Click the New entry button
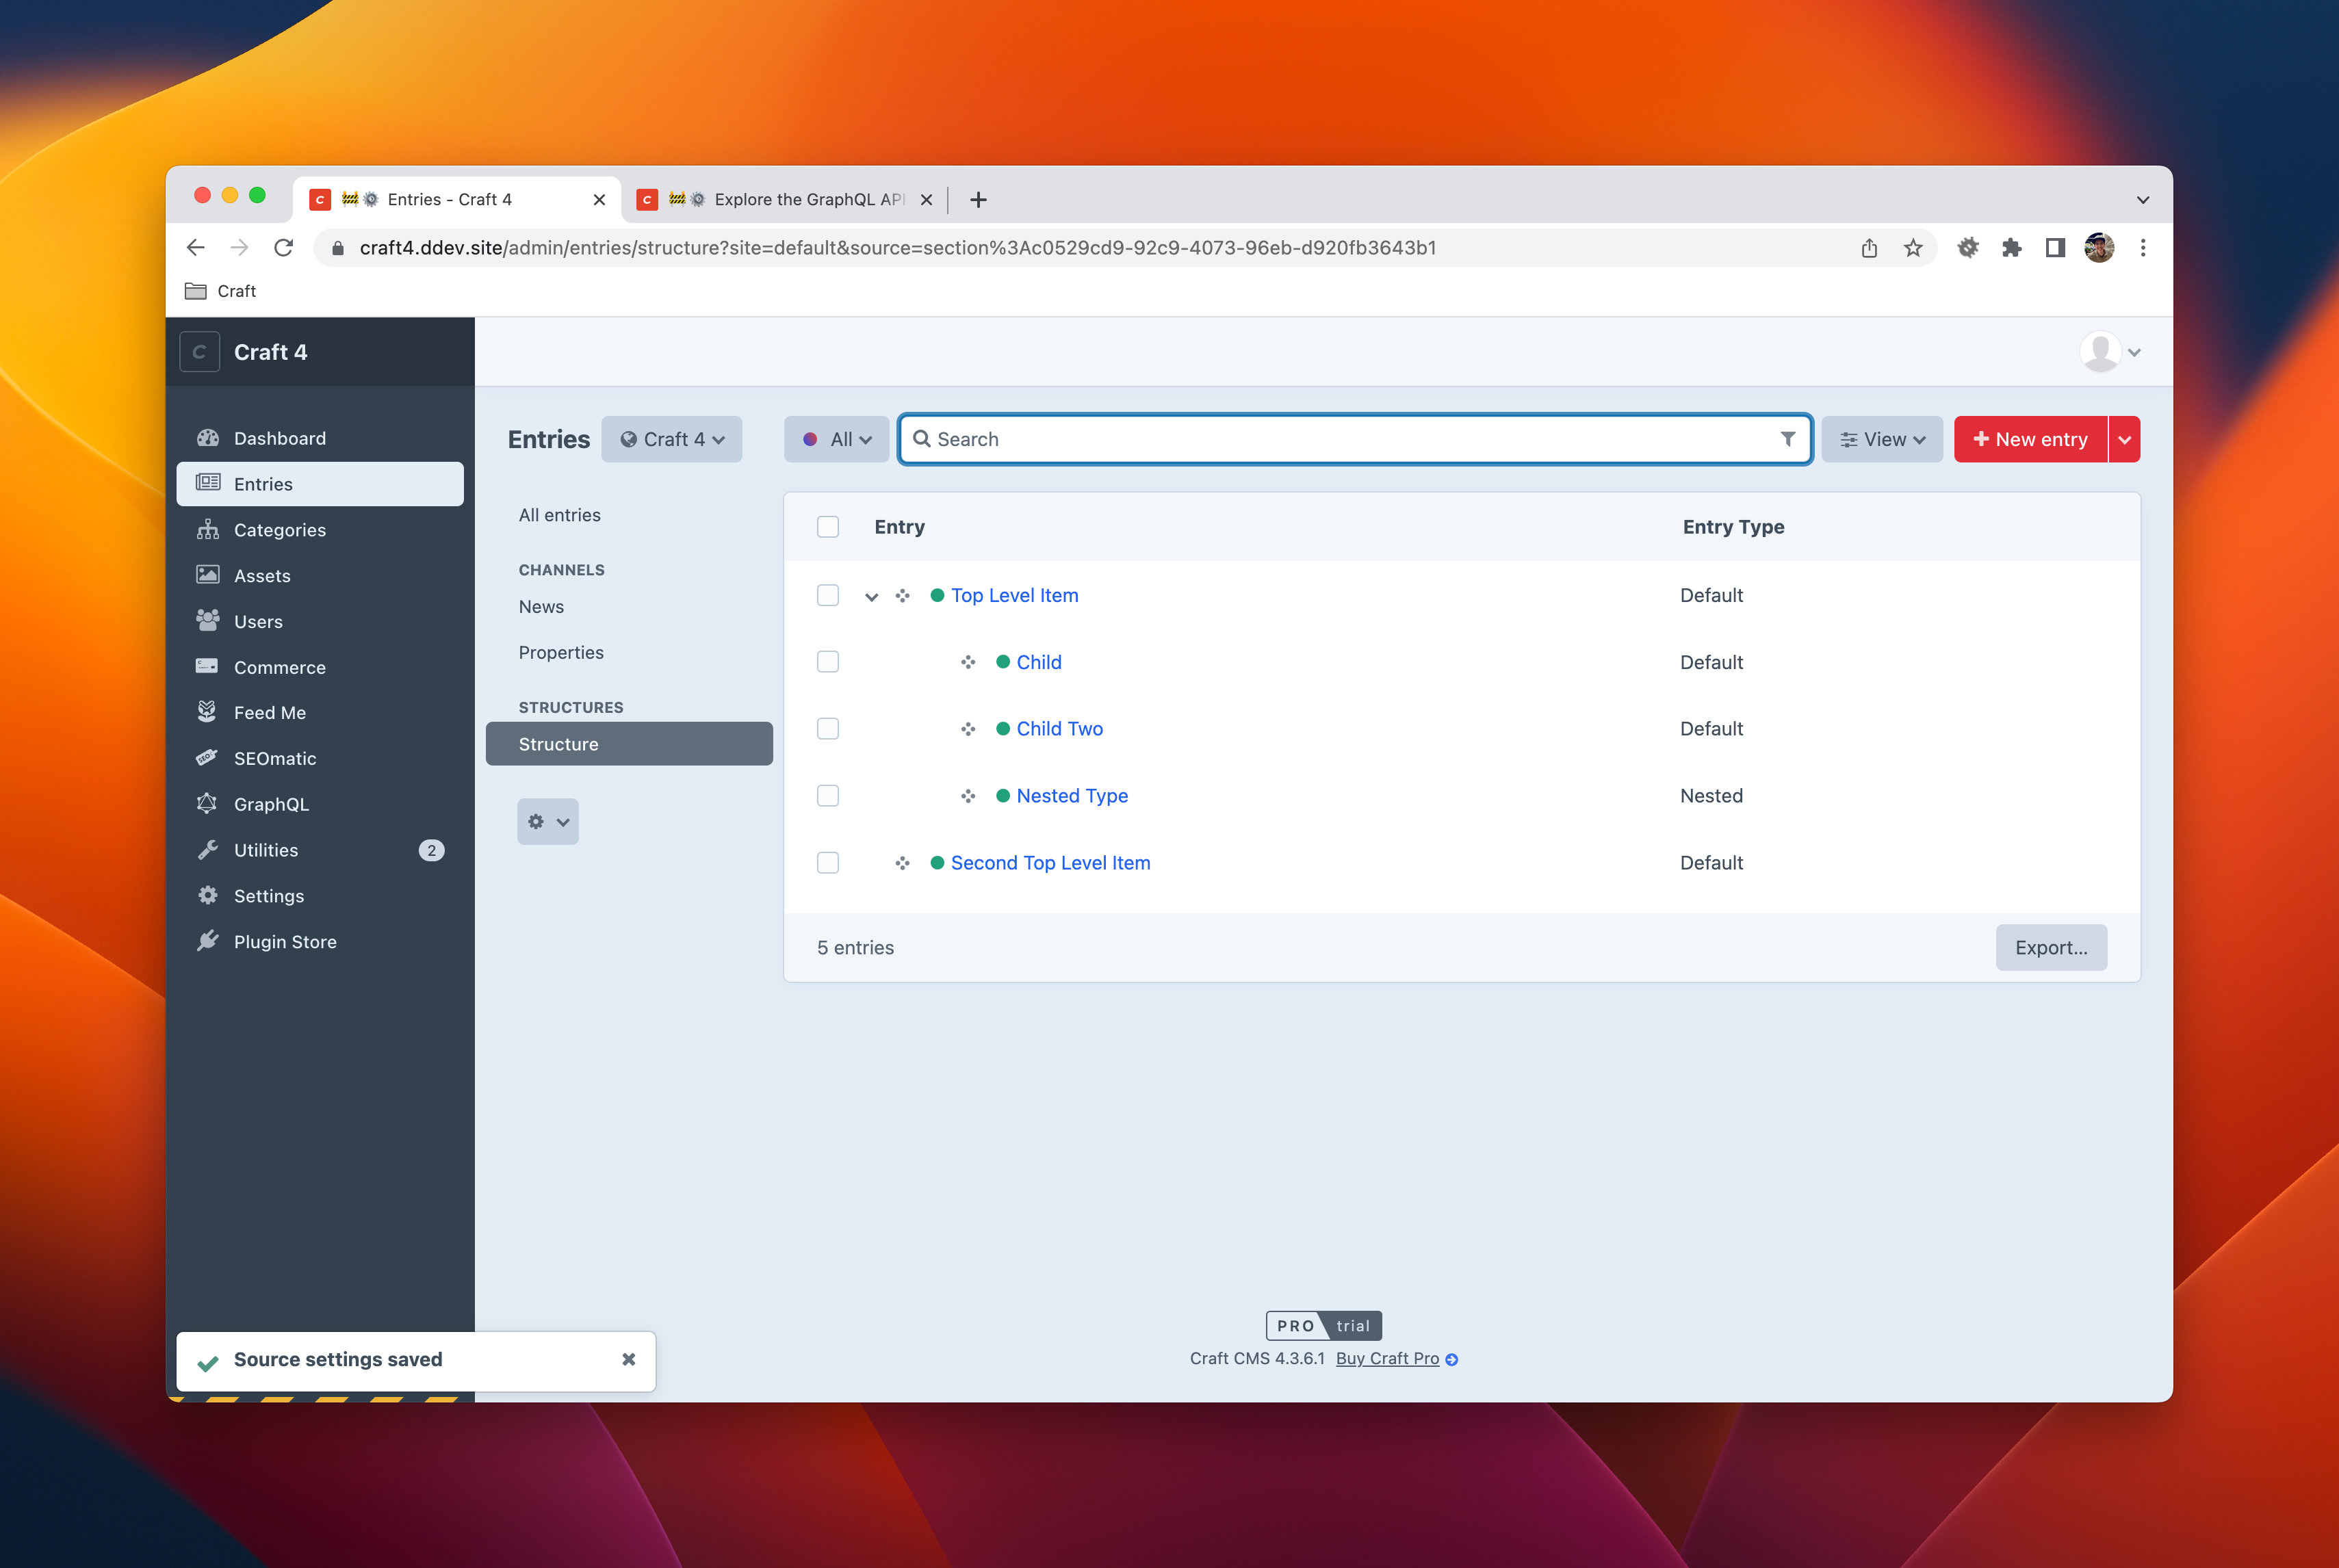This screenshot has height=1568, width=2339. (x=2031, y=439)
